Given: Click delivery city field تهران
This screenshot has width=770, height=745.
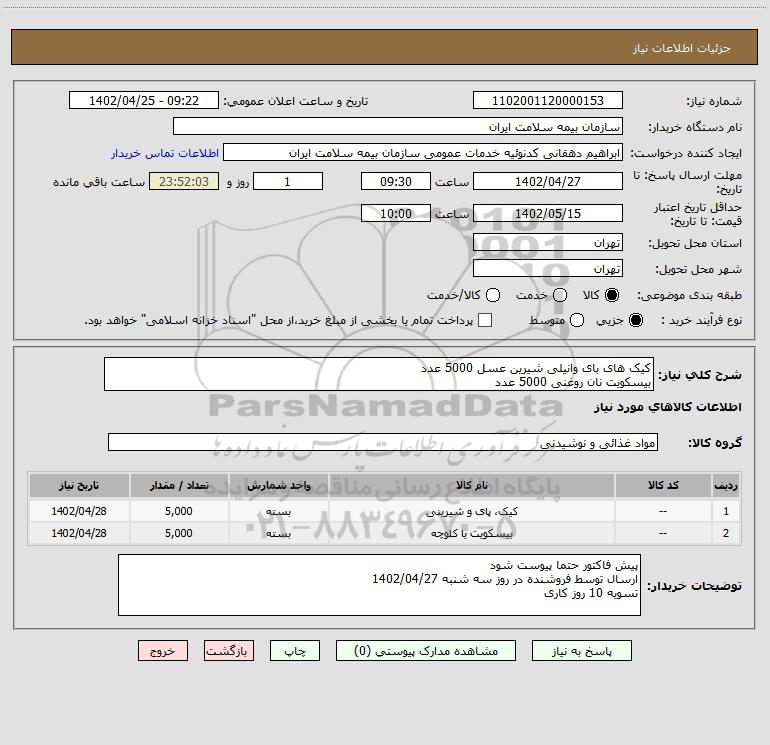Looking at the screenshot, I should click(x=548, y=269).
